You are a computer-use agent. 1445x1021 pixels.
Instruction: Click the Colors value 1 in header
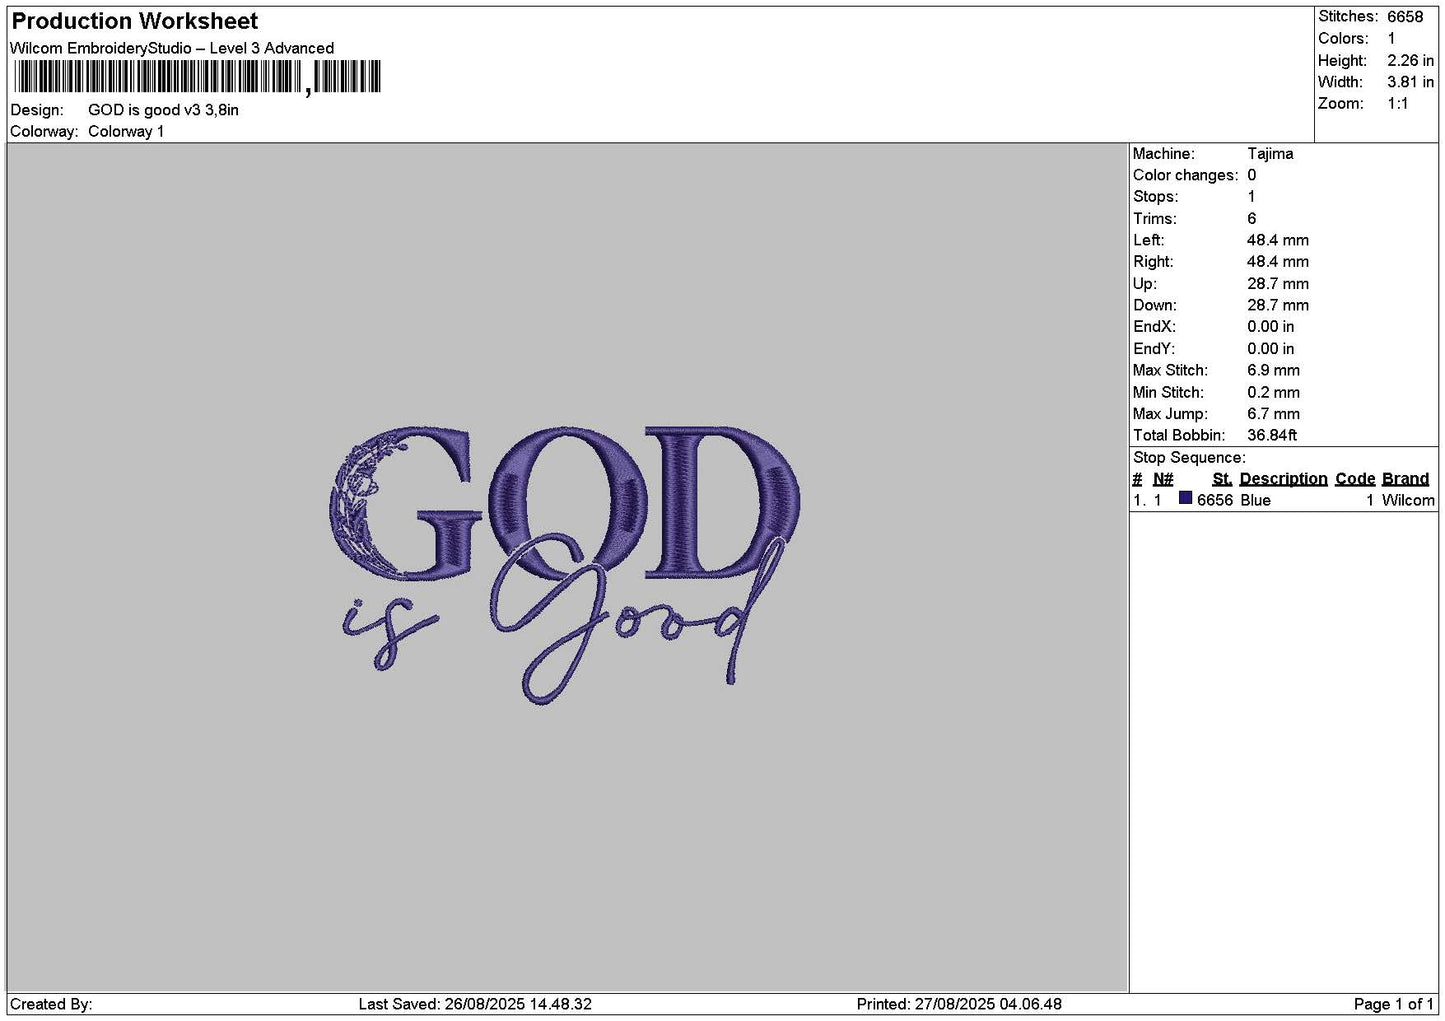point(1391,39)
